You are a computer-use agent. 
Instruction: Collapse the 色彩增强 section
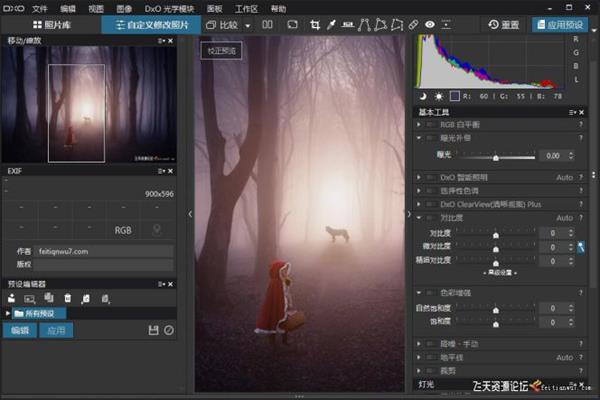(x=419, y=292)
